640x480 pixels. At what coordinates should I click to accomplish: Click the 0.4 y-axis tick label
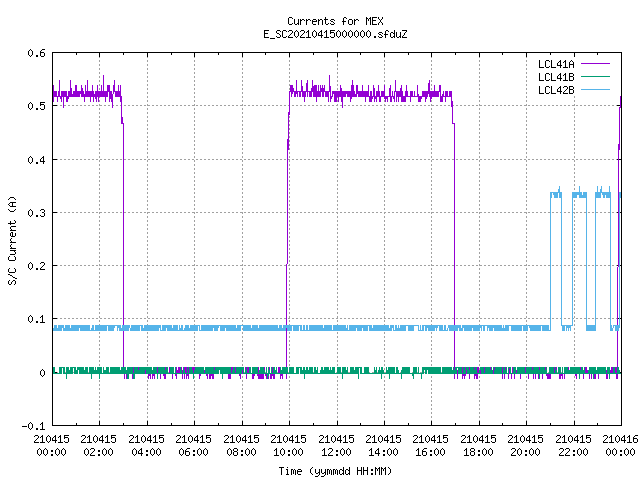pyautogui.click(x=36, y=160)
